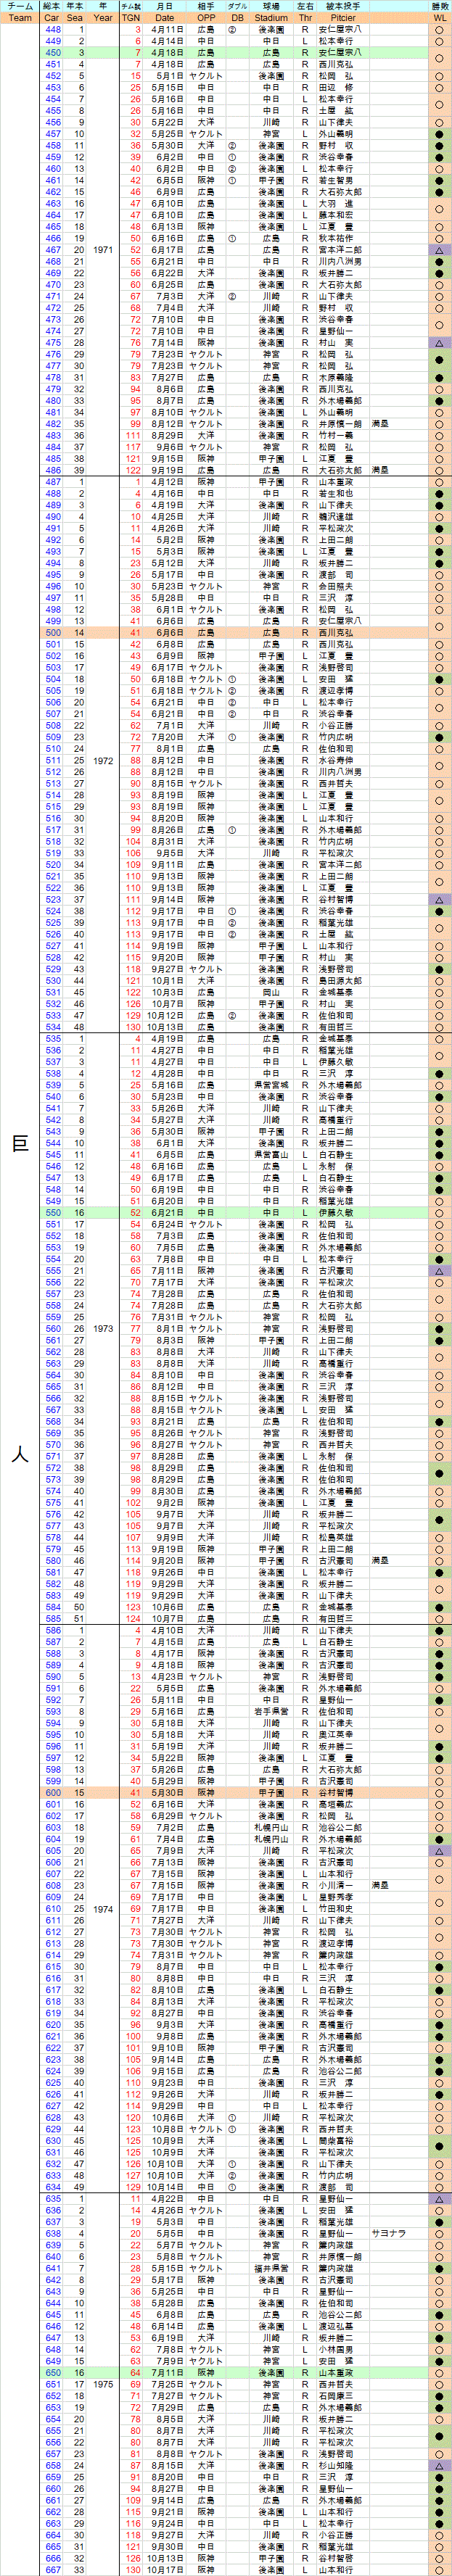Viewport: 452px width, 2576px height.
Task: Click stadium "岩手県営" in row 593
Action: click(271, 1711)
